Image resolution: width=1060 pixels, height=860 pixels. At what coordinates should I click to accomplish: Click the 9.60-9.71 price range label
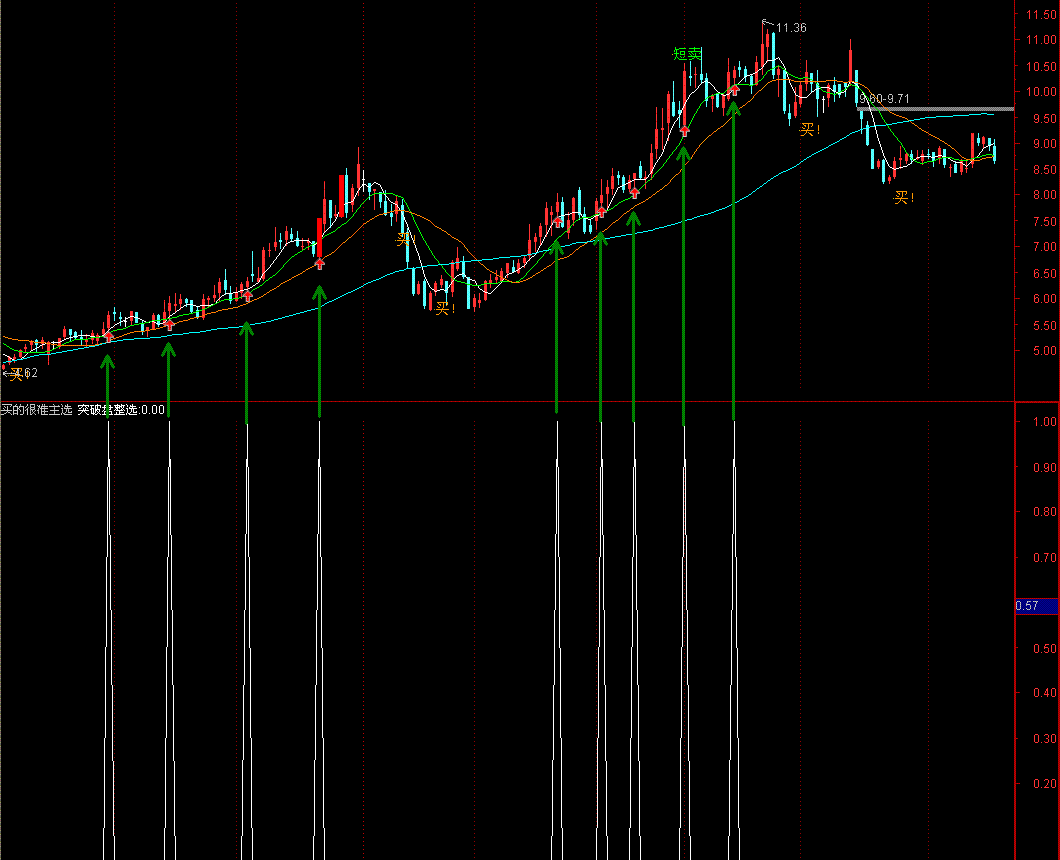click(x=884, y=99)
